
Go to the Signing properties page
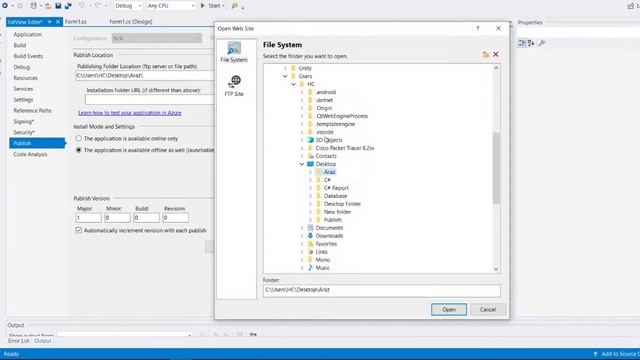point(24,122)
